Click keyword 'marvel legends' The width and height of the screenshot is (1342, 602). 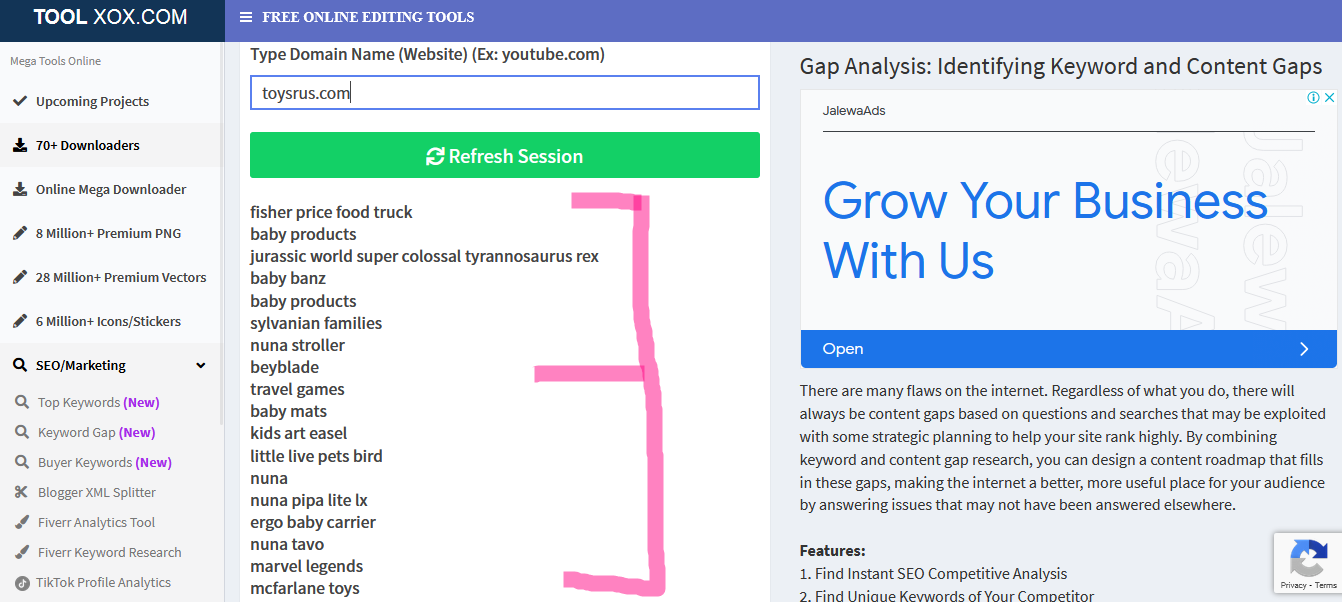tap(306, 566)
